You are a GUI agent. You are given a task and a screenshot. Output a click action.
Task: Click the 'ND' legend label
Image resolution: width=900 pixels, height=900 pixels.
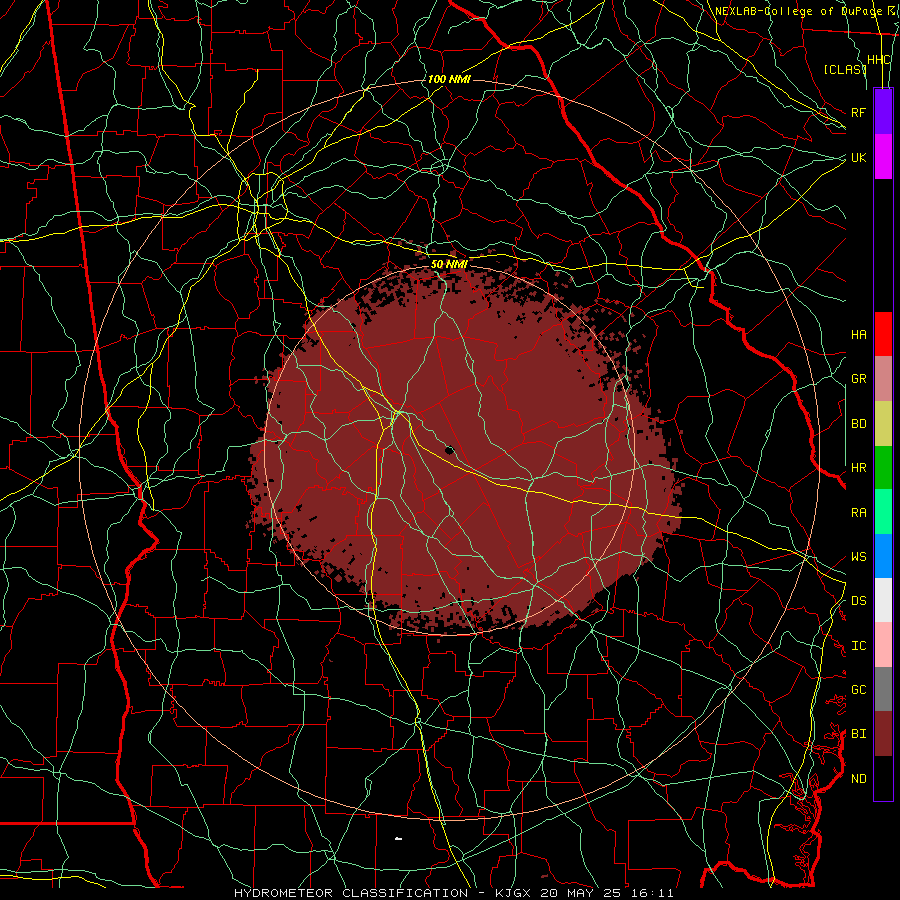pyautogui.click(x=858, y=779)
